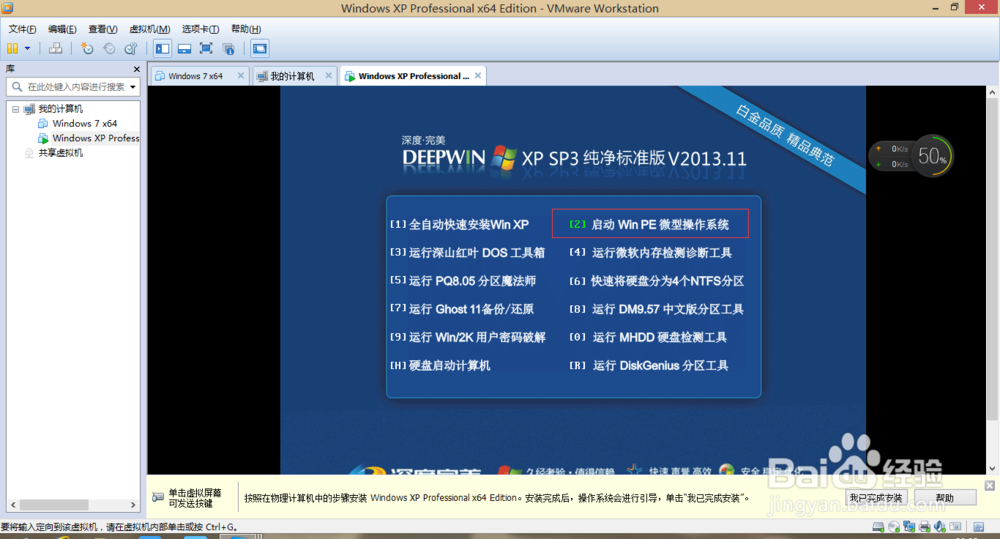This screenshot has height=539, width=1000.
Task: Close the yellow install hint bar
Action: (x=989, y=486)
